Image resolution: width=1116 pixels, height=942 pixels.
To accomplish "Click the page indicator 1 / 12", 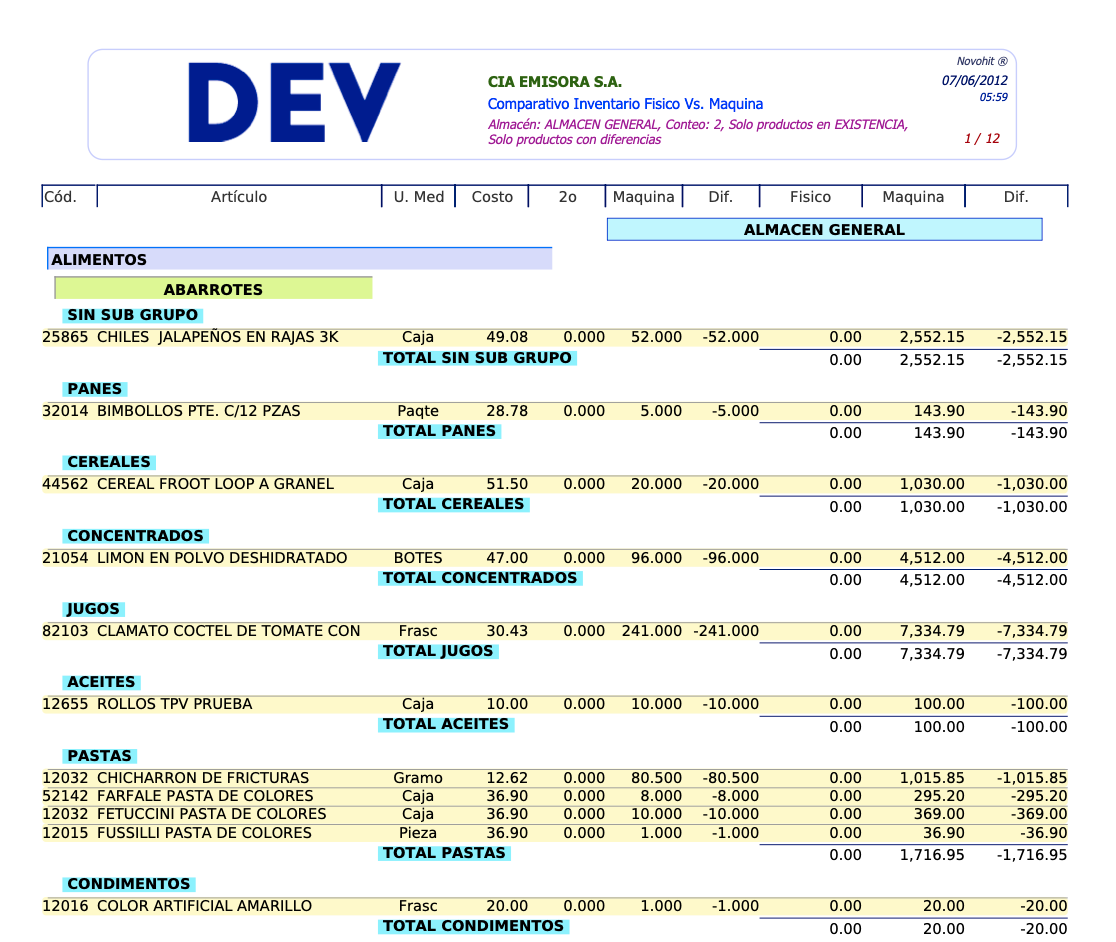I will [x=981, y=139].
